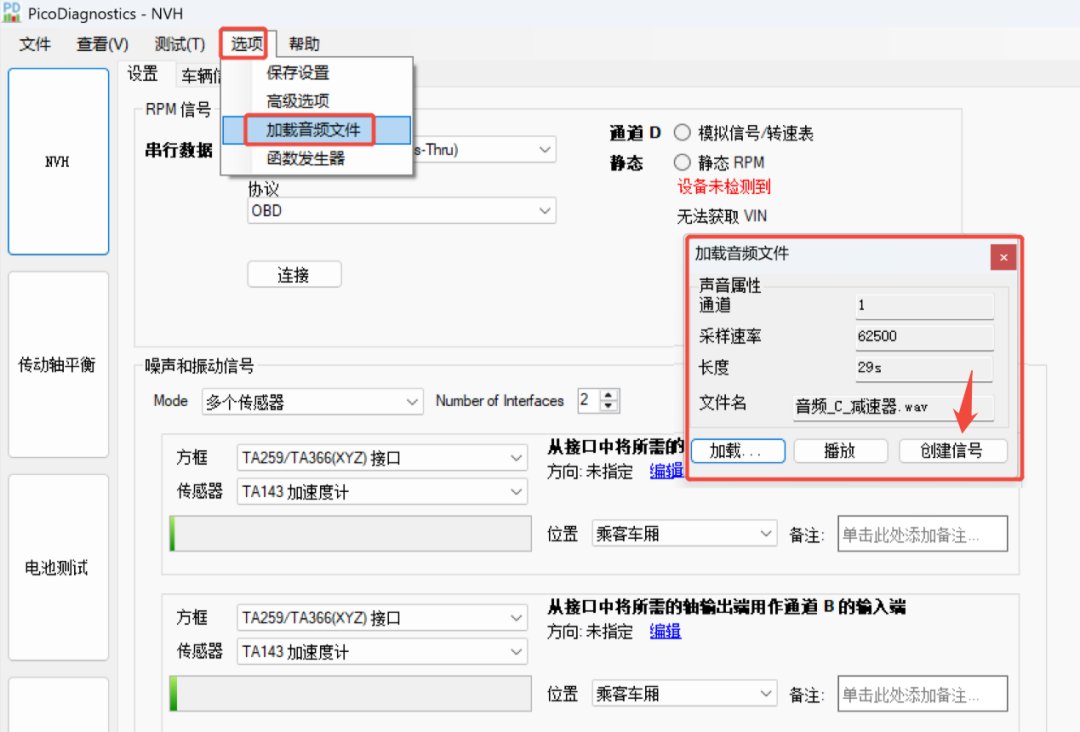Image resolution: width=1080 pixels, height=732 pixels.
Task: Click the Number of Interfaces field
Action: click(x=590, y=401)
